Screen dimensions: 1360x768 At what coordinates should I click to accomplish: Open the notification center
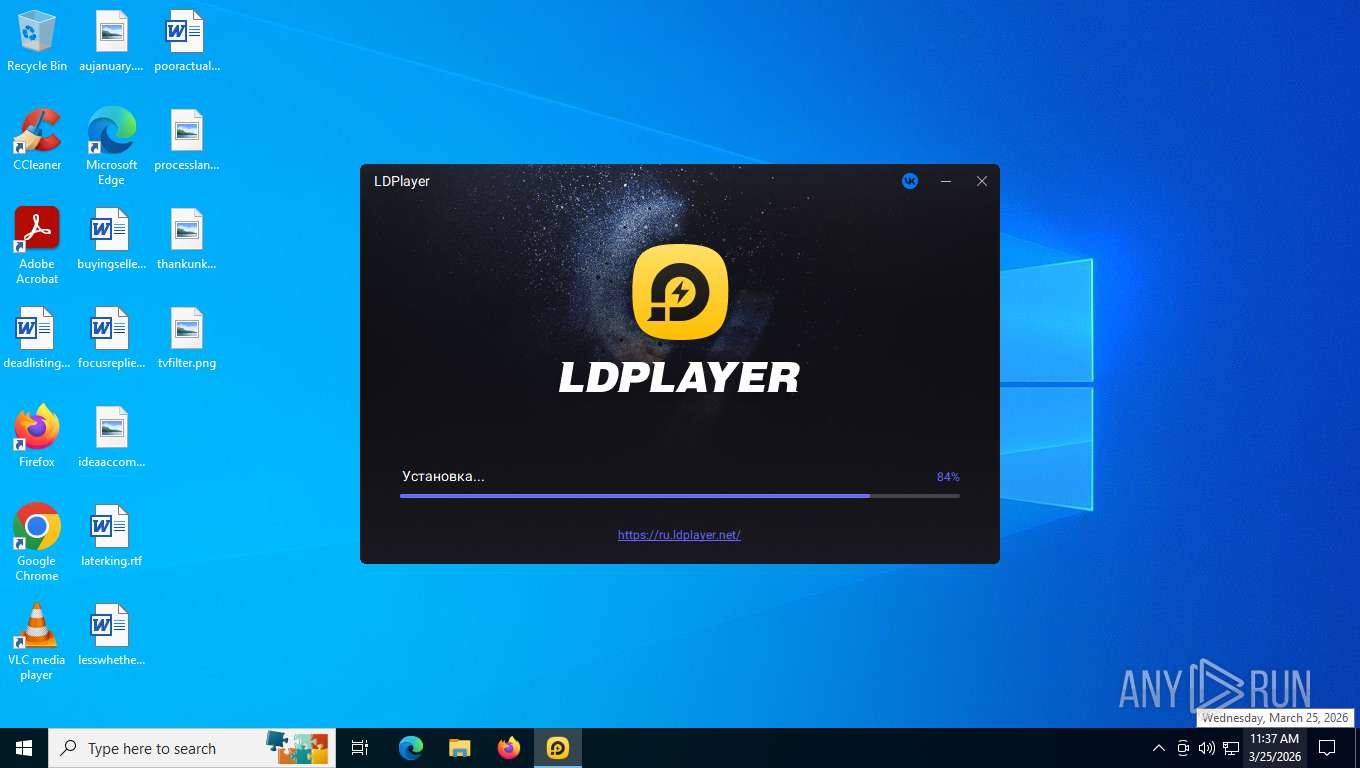click(1327, 748)
